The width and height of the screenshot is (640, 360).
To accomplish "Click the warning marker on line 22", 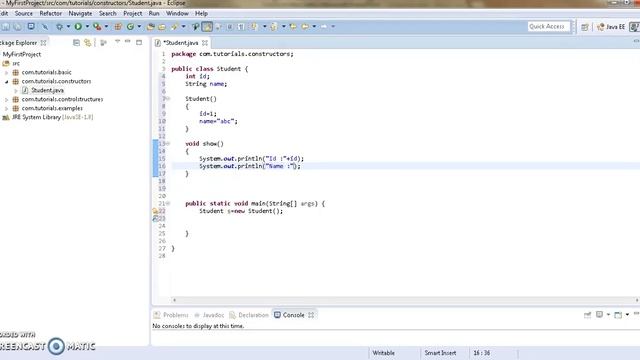I will [155, 211].
